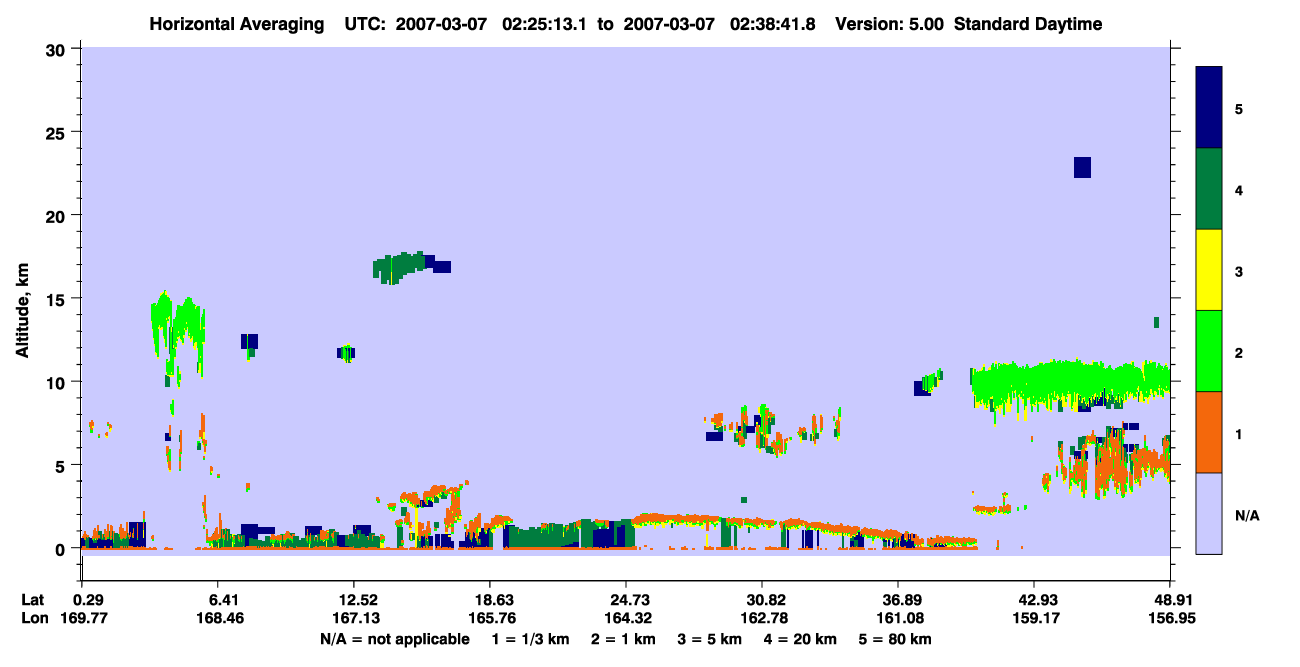Click the orange colorbar segment labeled 1
Image resolution: width=1300 pixels, height=667 pixels.
click(x=1209, y=432)
